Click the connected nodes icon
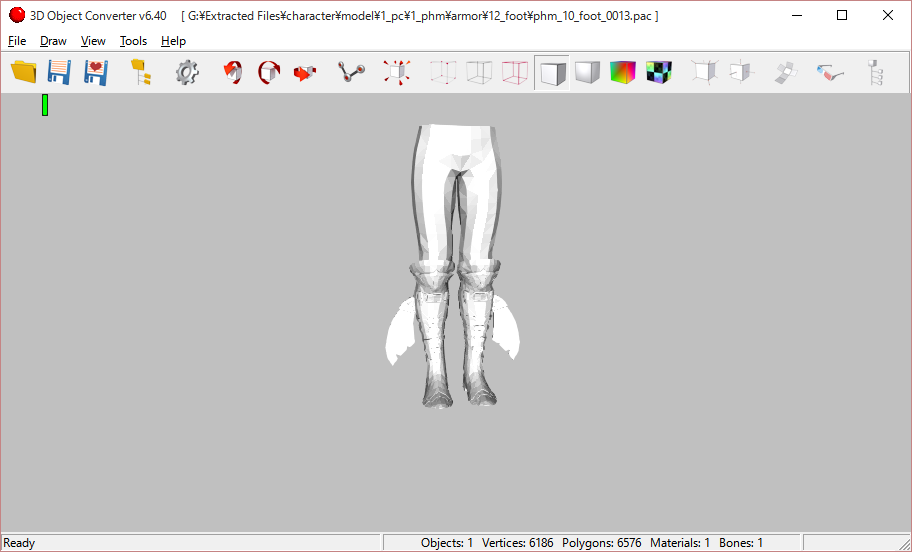 pyautogui.click(x=351, y=72)
